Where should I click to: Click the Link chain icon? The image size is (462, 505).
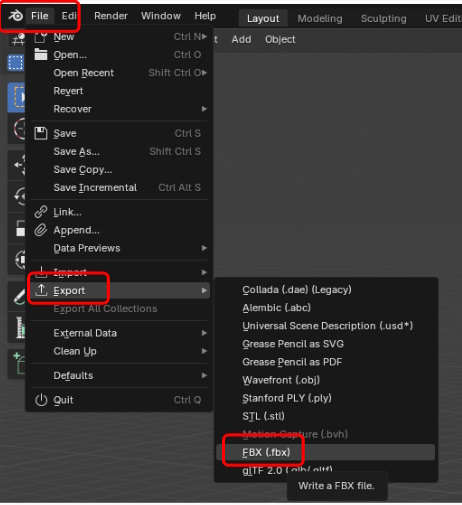tap(41, 212)
